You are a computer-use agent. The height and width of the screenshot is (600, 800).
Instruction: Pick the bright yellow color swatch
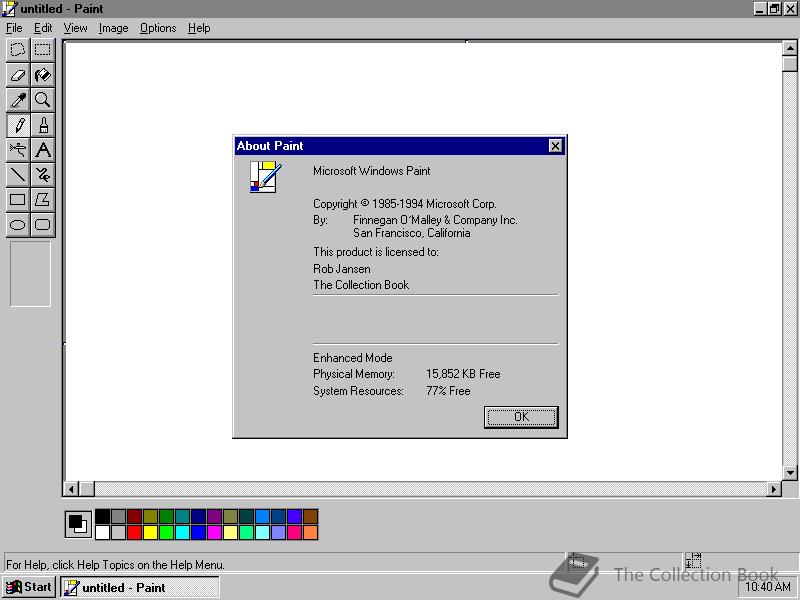(151, 532)
